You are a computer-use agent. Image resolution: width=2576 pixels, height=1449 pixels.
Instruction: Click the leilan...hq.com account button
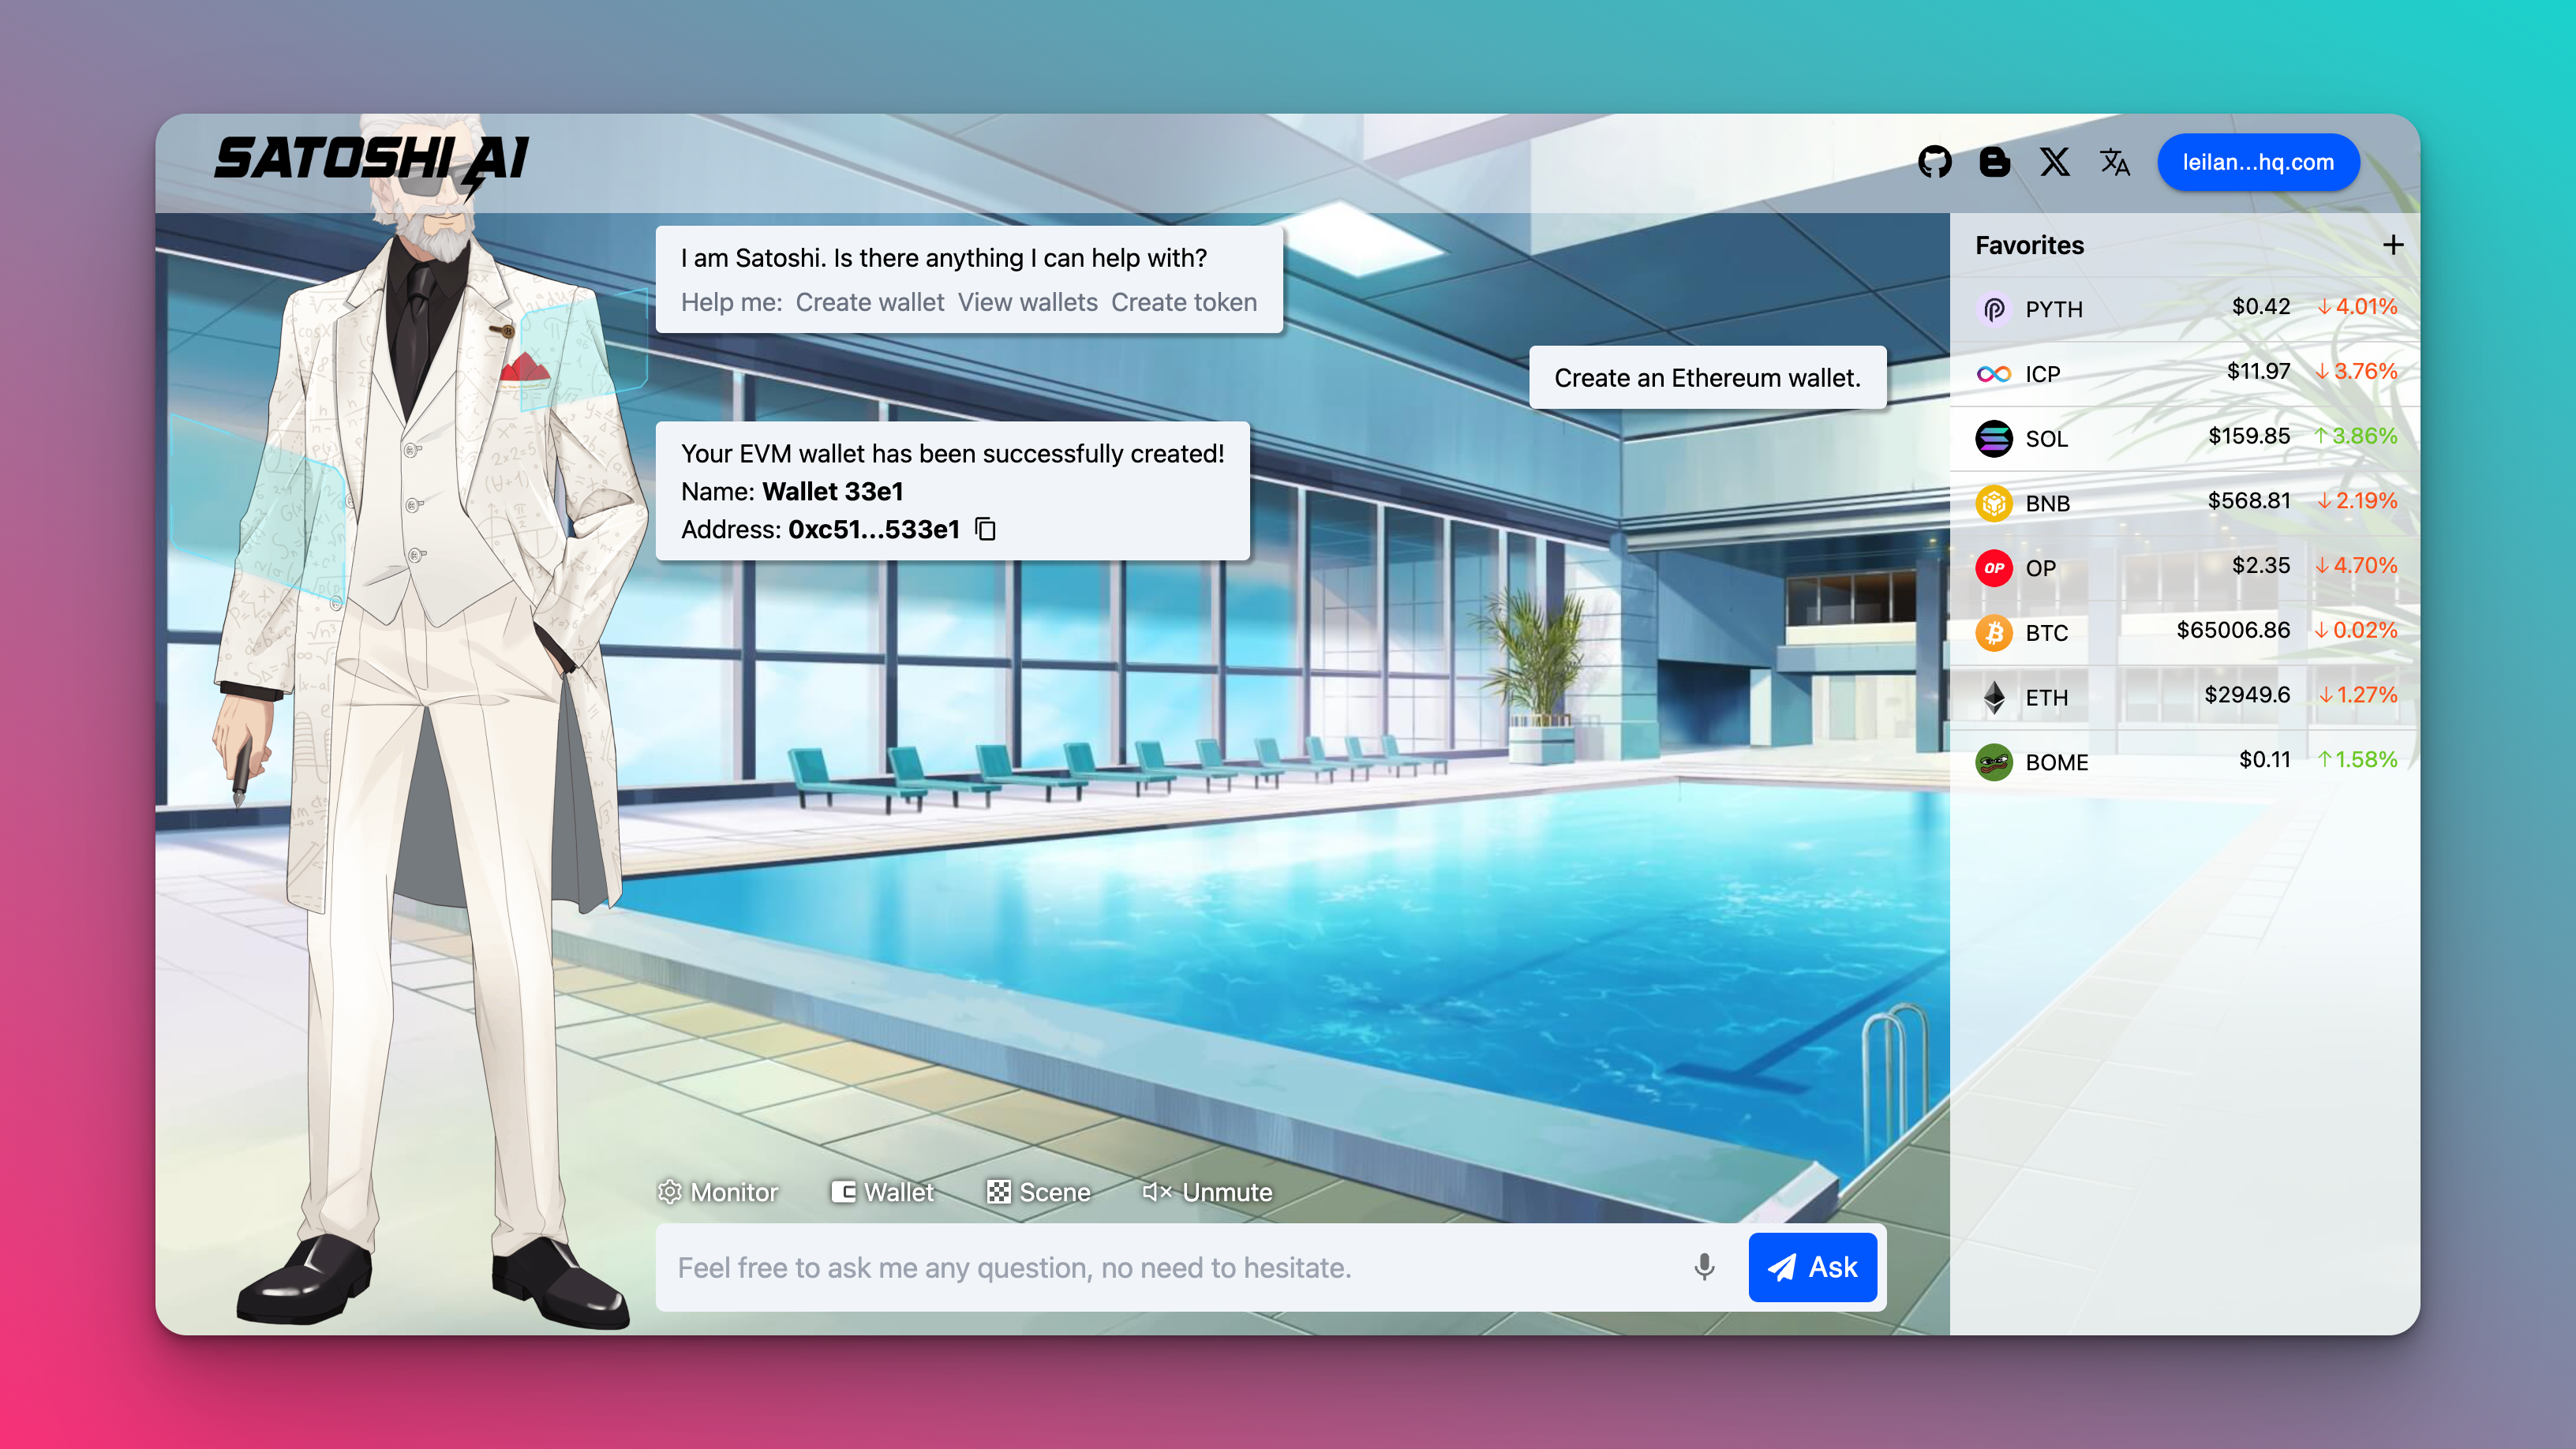point(2258,162)
